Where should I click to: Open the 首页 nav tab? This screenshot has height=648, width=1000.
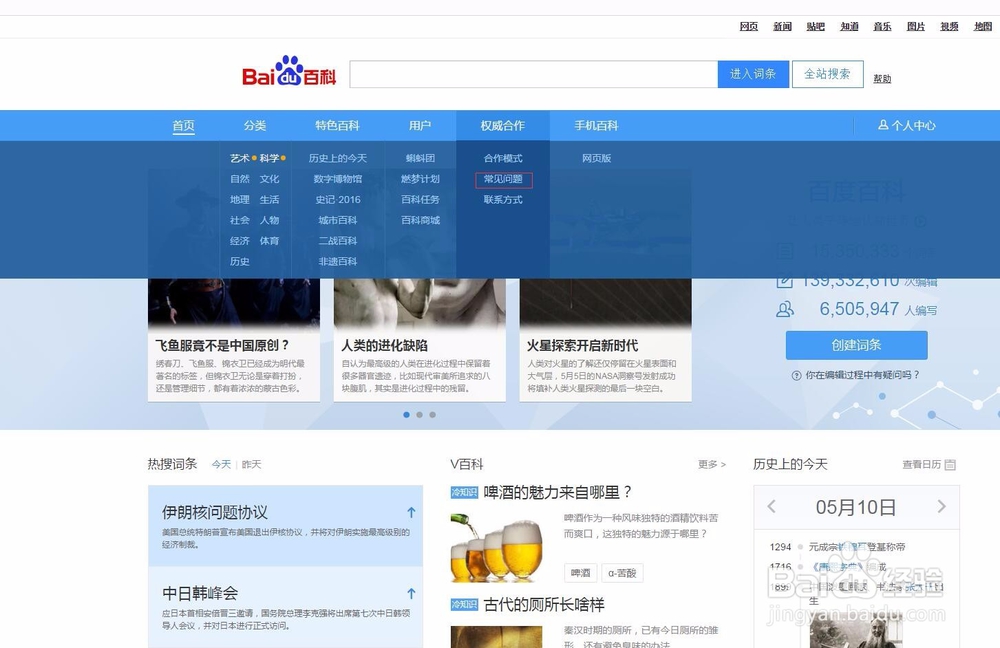pos(184,126)
